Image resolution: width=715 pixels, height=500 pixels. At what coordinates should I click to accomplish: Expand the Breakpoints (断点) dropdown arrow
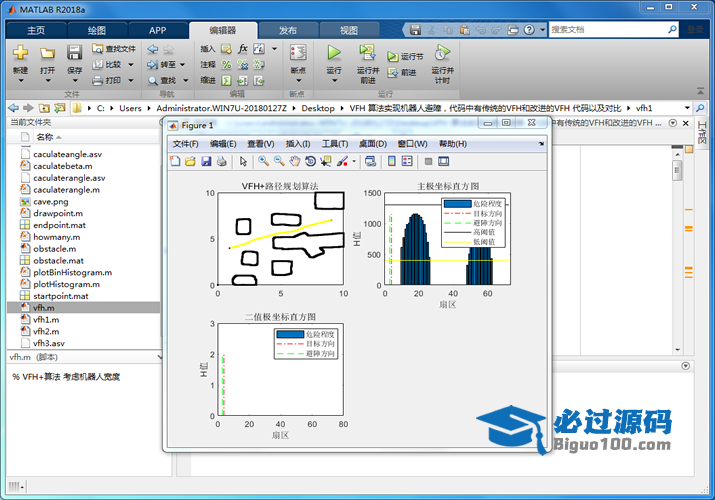point(299,81)
